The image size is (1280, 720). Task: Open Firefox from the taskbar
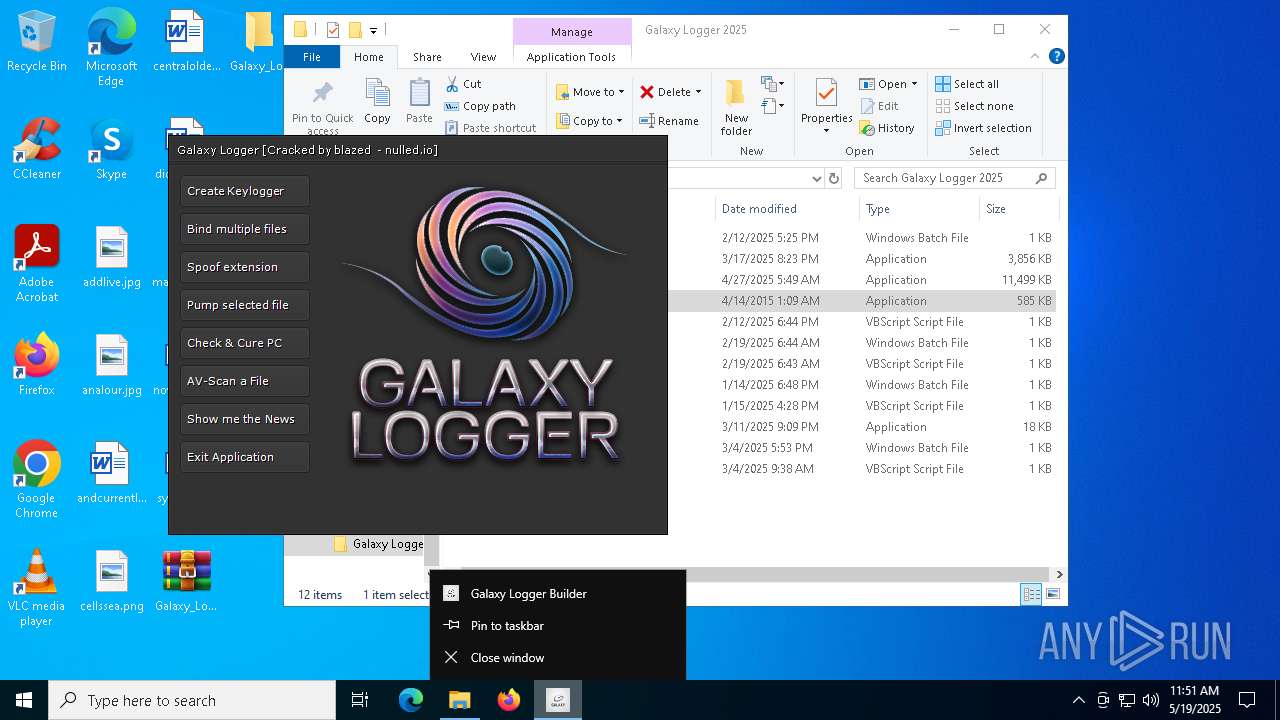(x=508, y=700)
